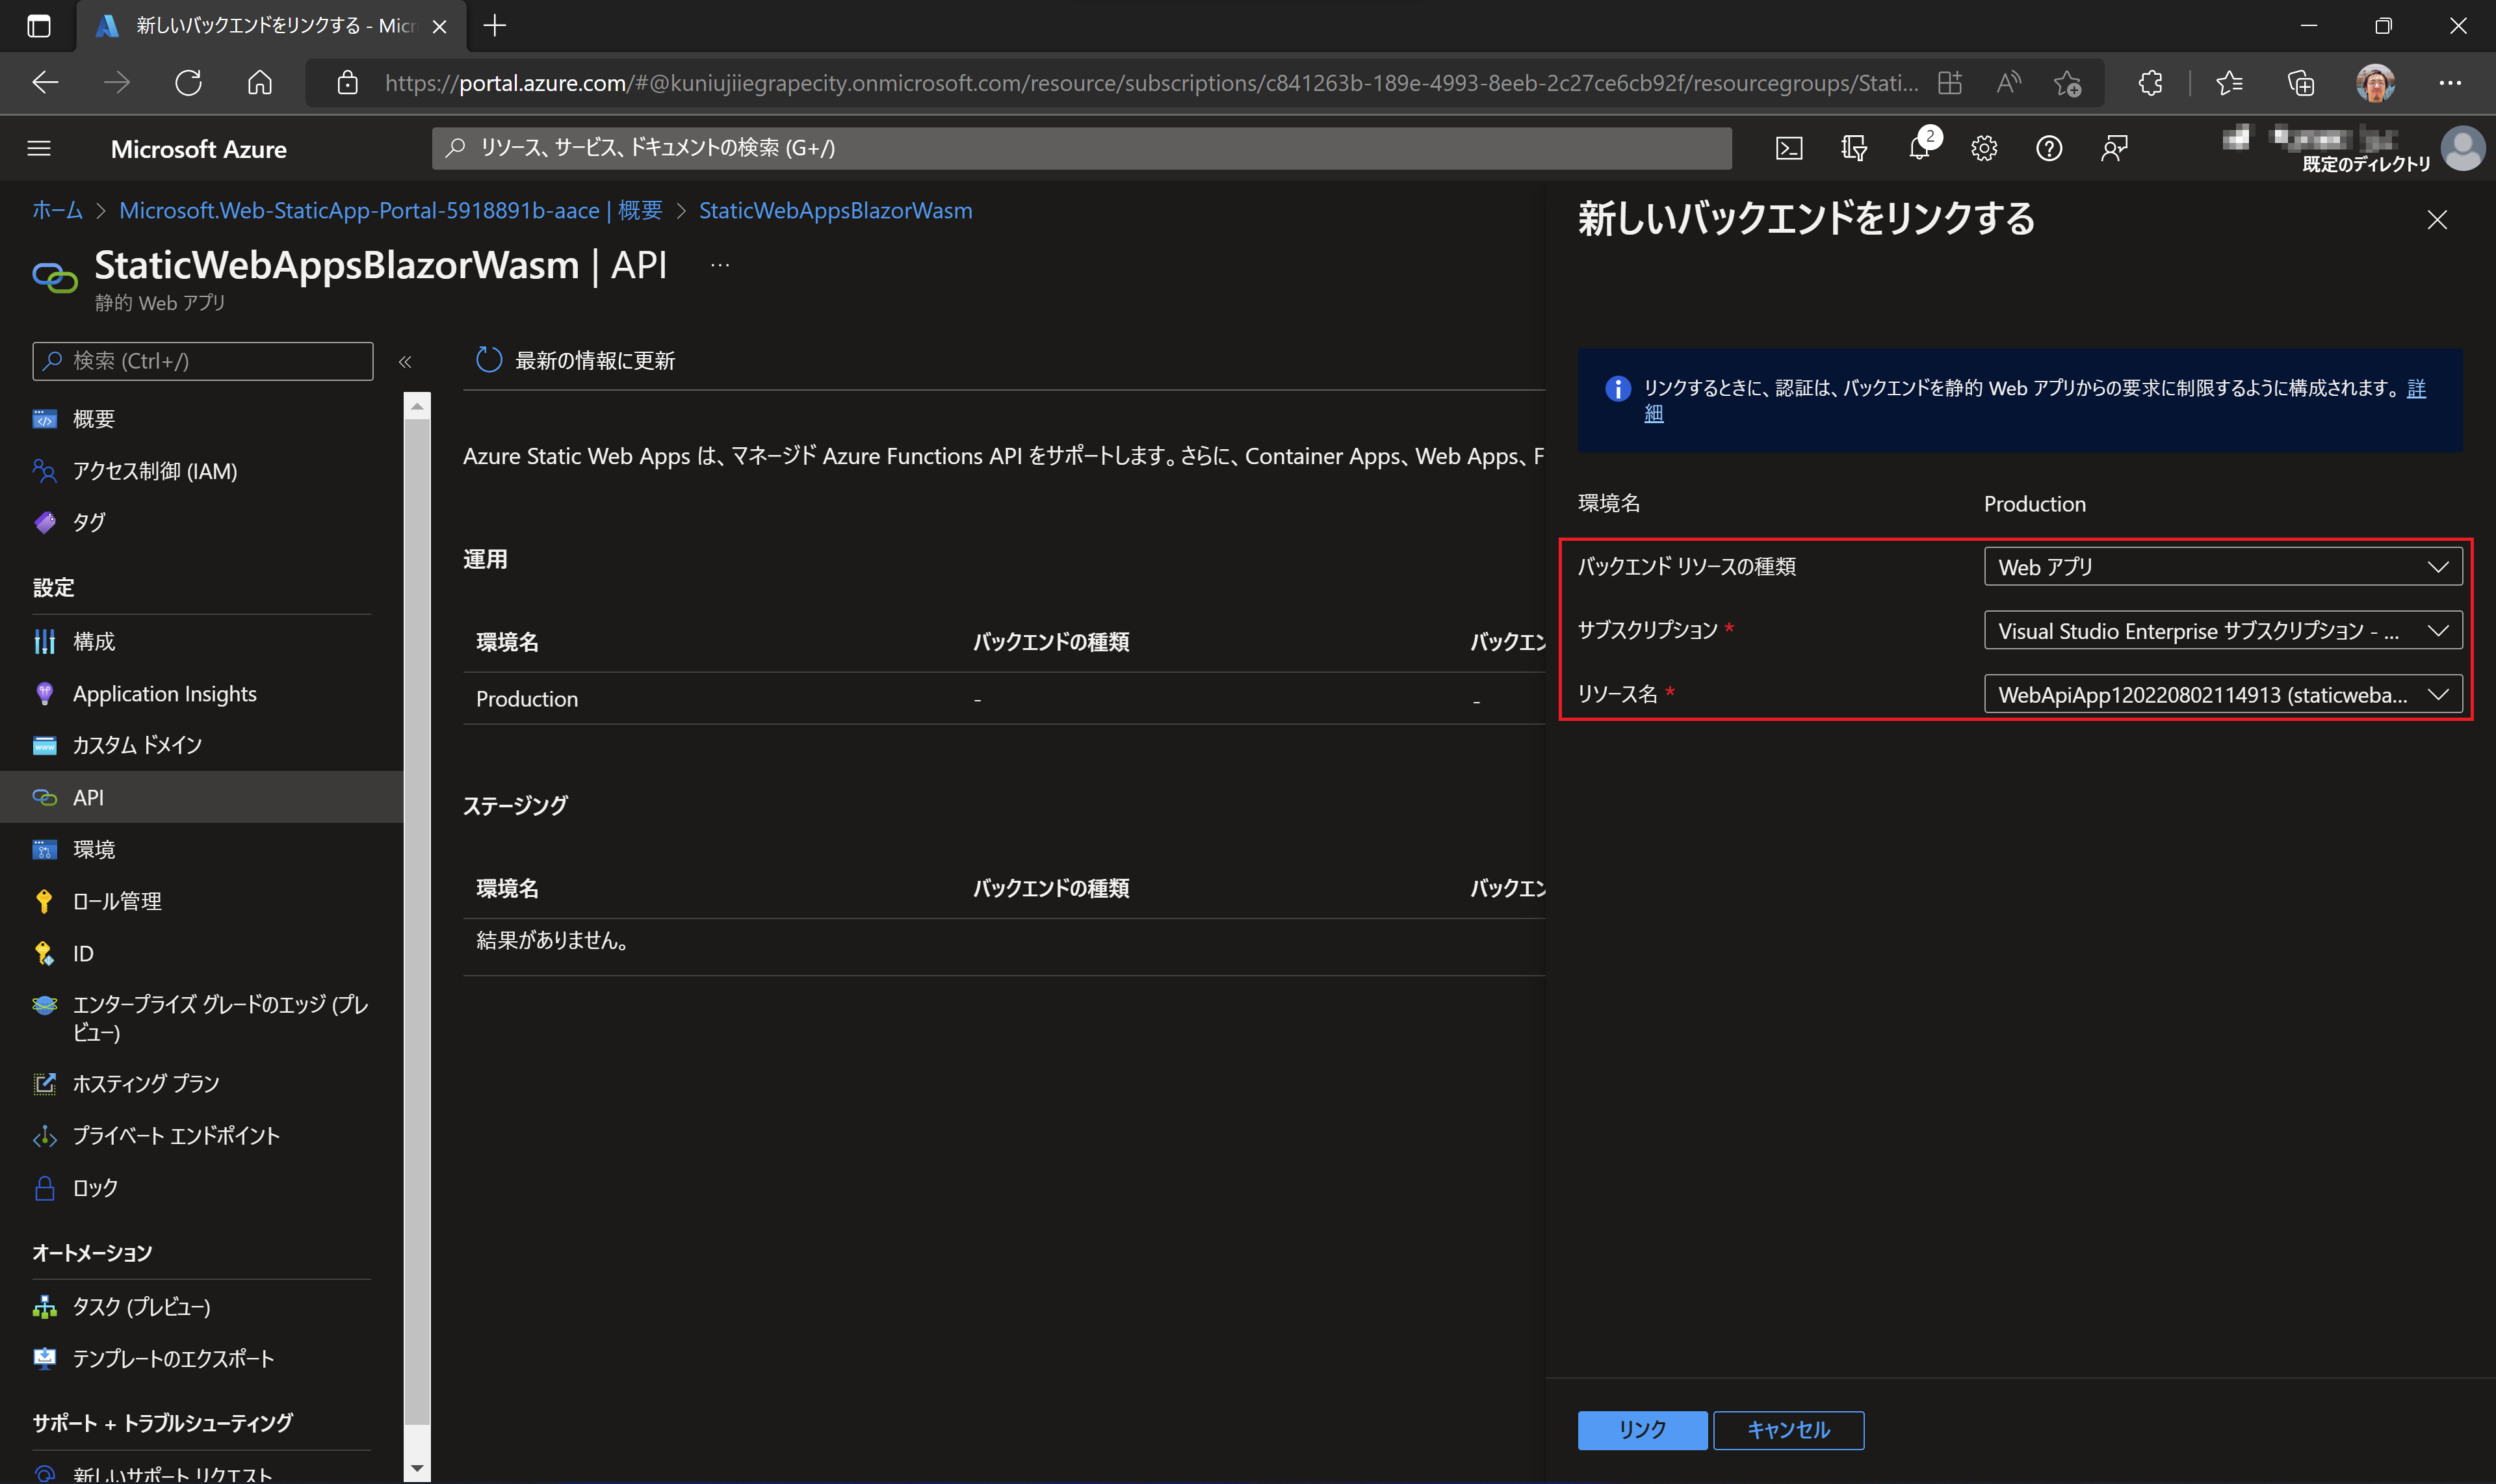Click the リンク button

click(x=1642, y=1430)
